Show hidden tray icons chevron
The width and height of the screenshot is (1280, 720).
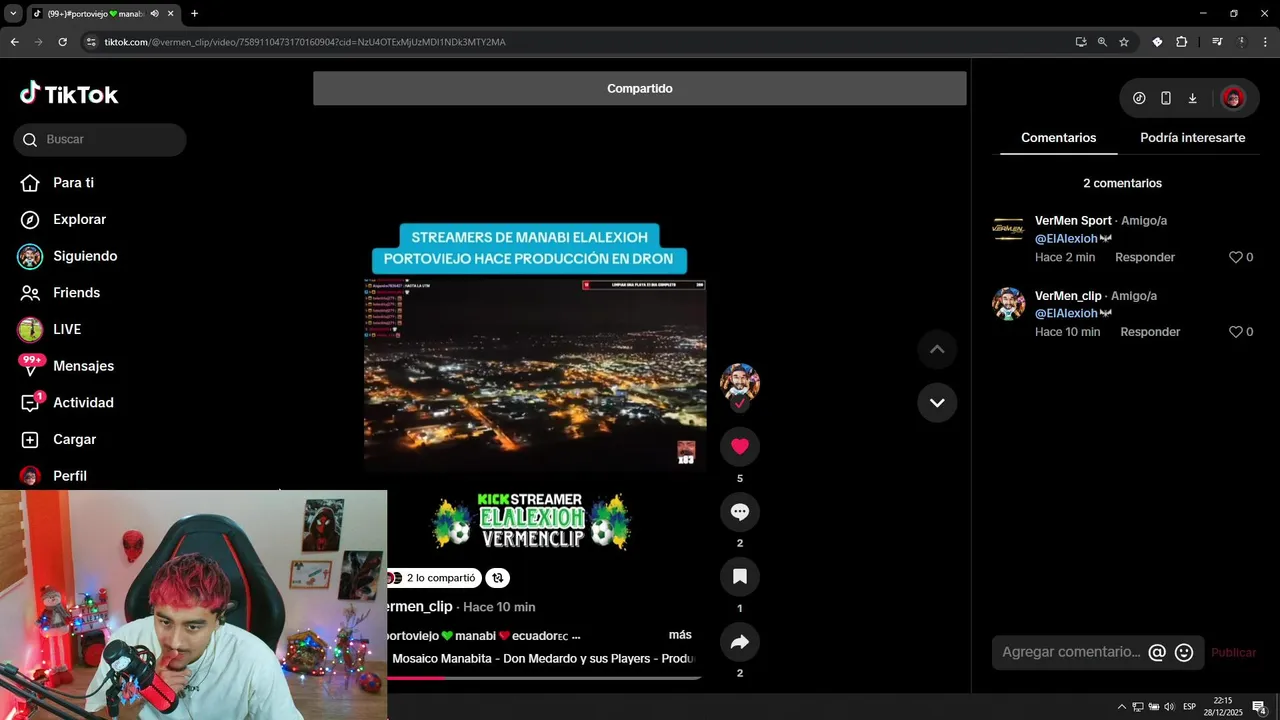tap(1121, 707)
